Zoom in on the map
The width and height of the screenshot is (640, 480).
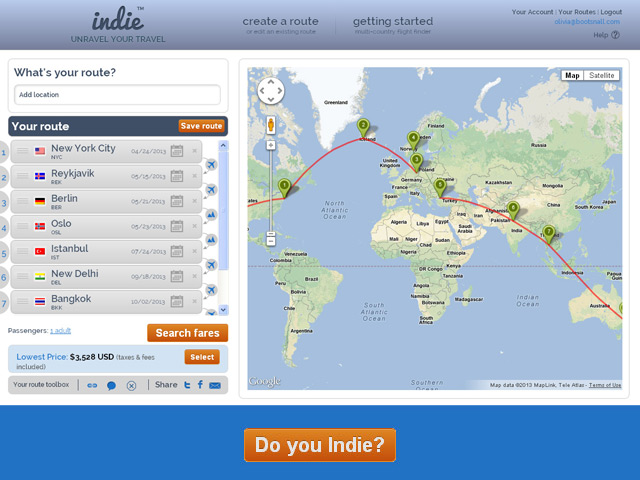tap(271, 145)
